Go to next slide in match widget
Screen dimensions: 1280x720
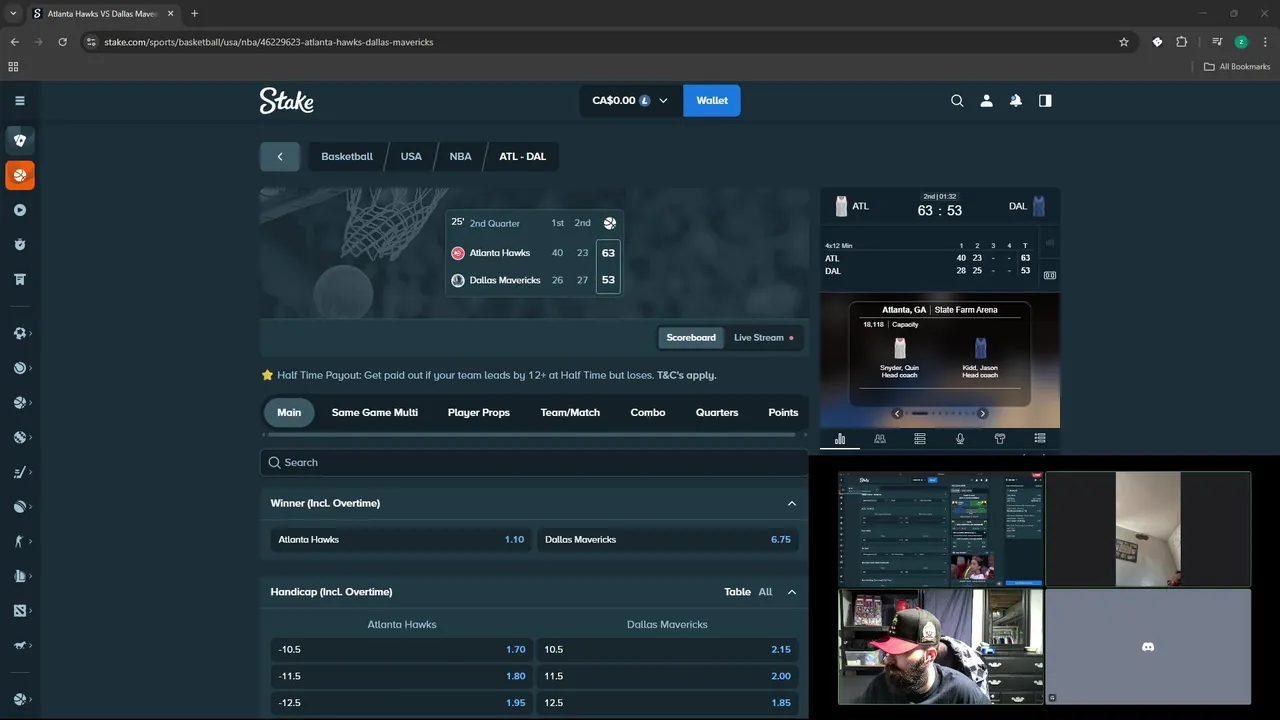982,413
